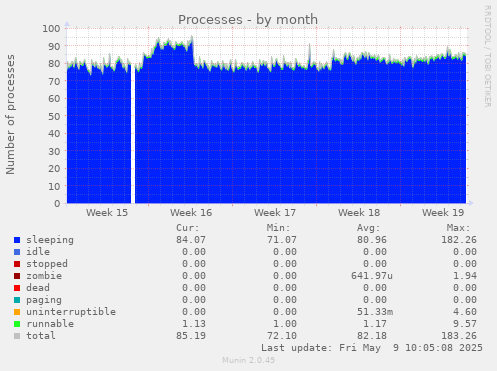Click the 'Week 17' axis label

coord(275,213)
